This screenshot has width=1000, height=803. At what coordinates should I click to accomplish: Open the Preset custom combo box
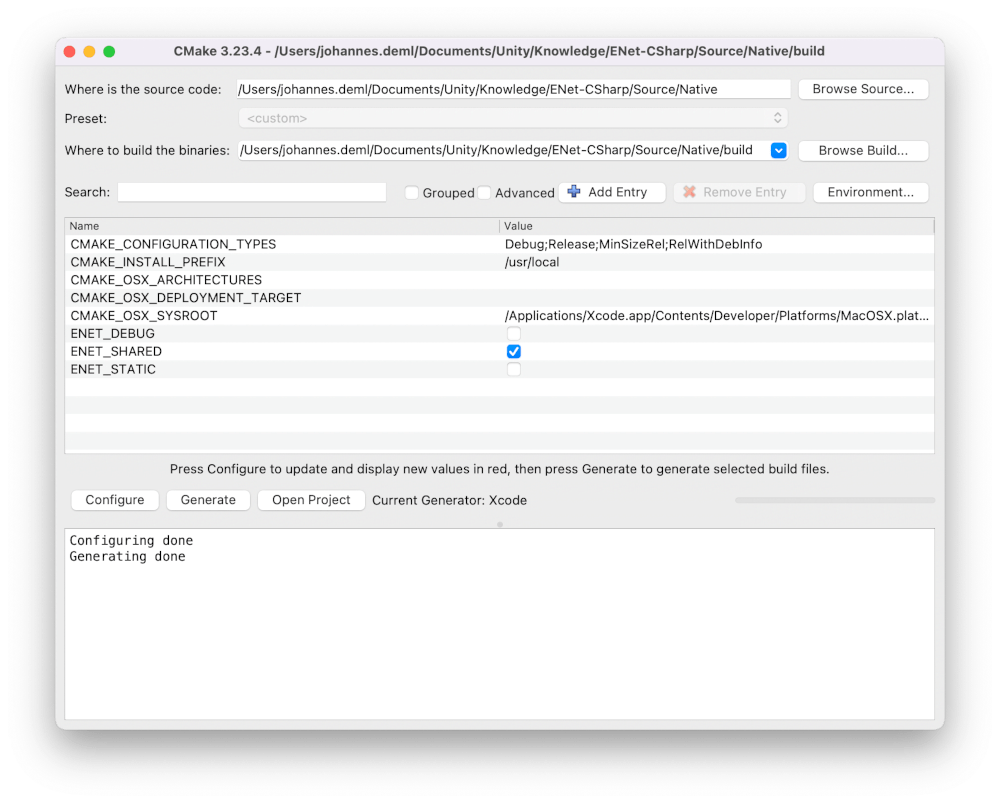coord(513,118)
